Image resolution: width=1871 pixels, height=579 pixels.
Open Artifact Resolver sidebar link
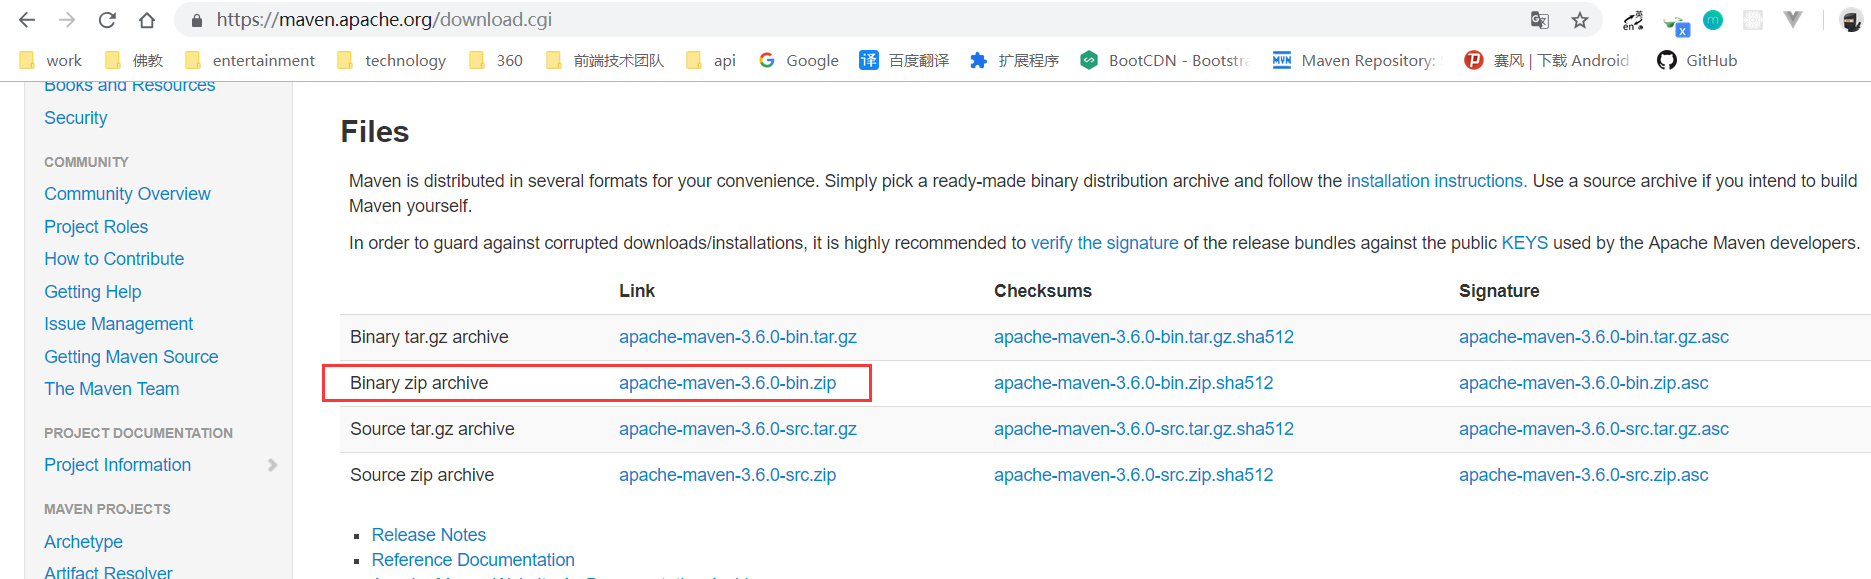coord(108,572)
